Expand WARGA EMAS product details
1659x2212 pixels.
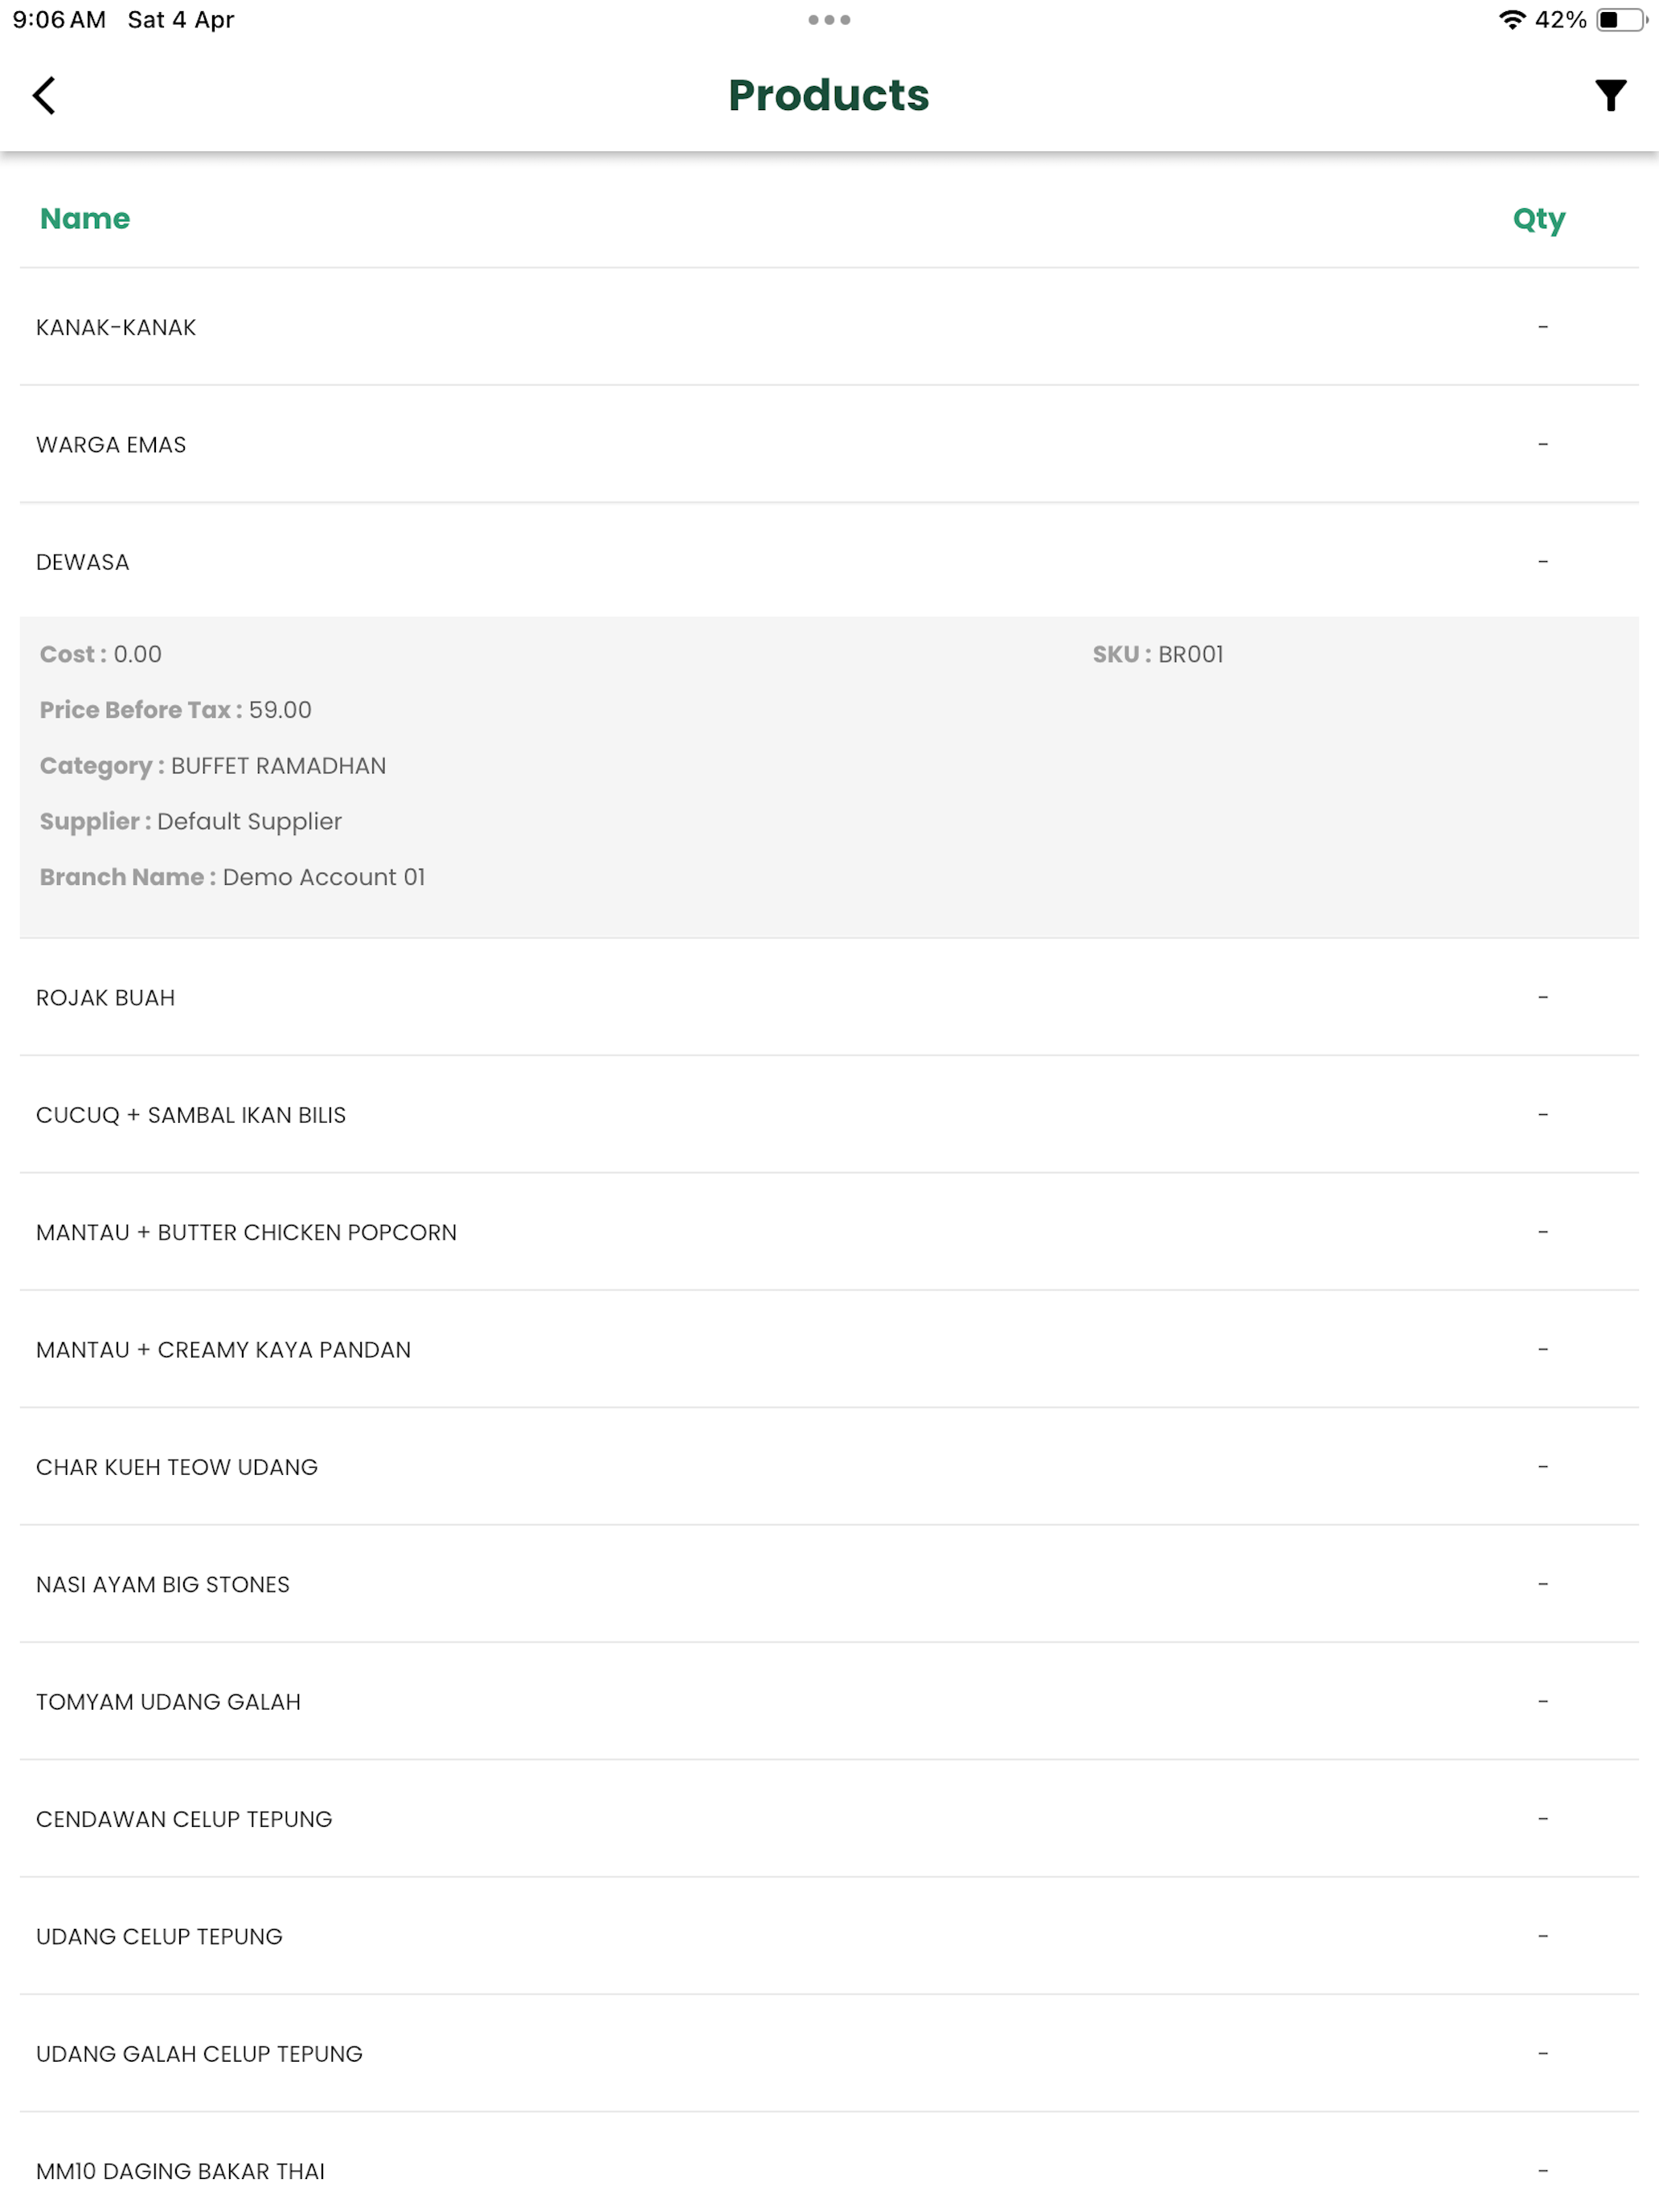[829, 444]
